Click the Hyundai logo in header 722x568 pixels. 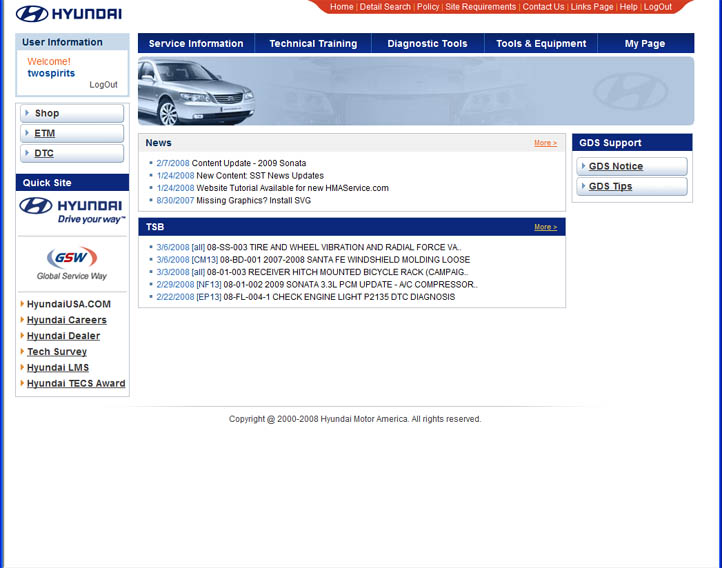[x=68, y=14]
